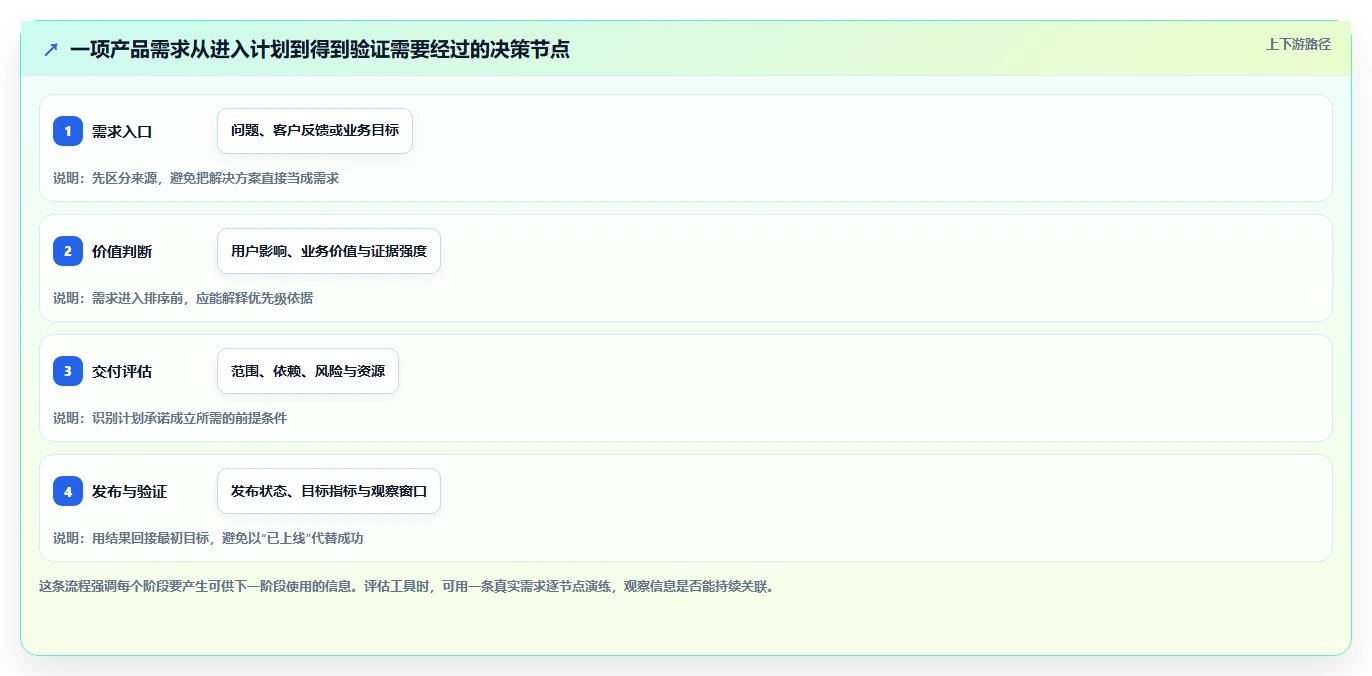Click the 价值判断 step title
The height and width of the screenshot is (676, 1372).
tap(122, 251)
